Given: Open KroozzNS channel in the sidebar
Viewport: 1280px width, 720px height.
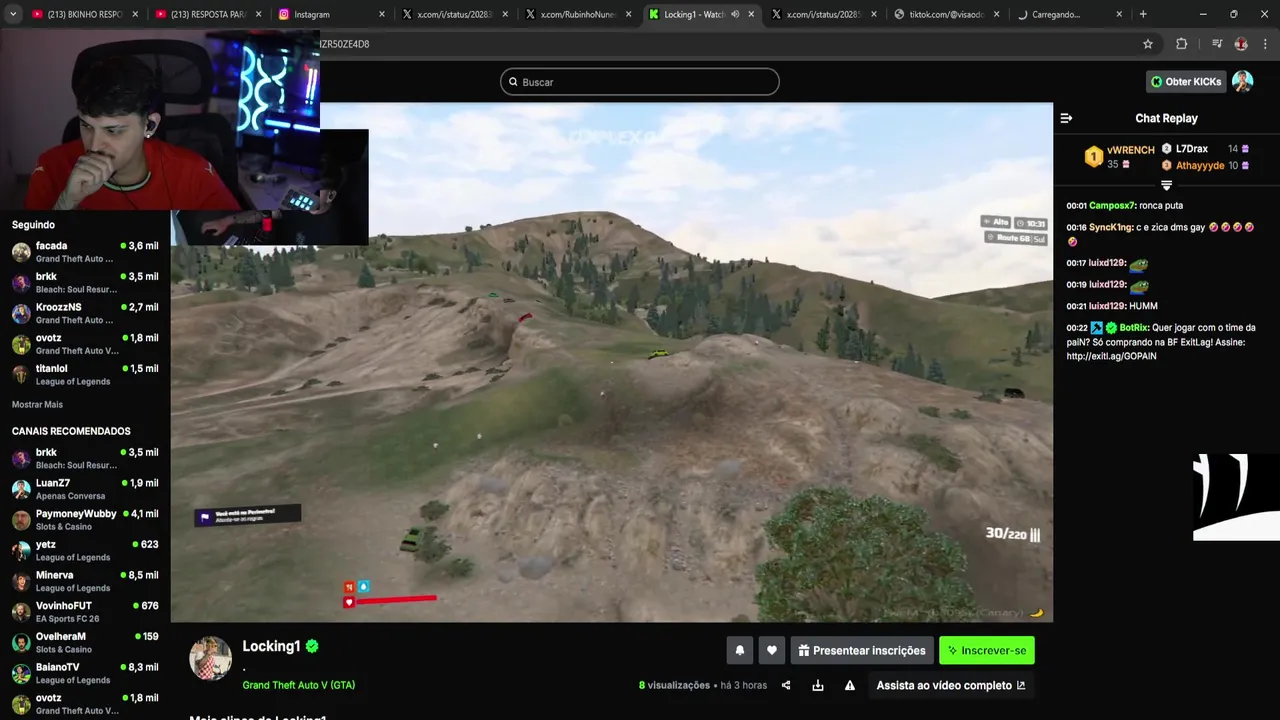Looking at the screenshot, I should [85, 313].
